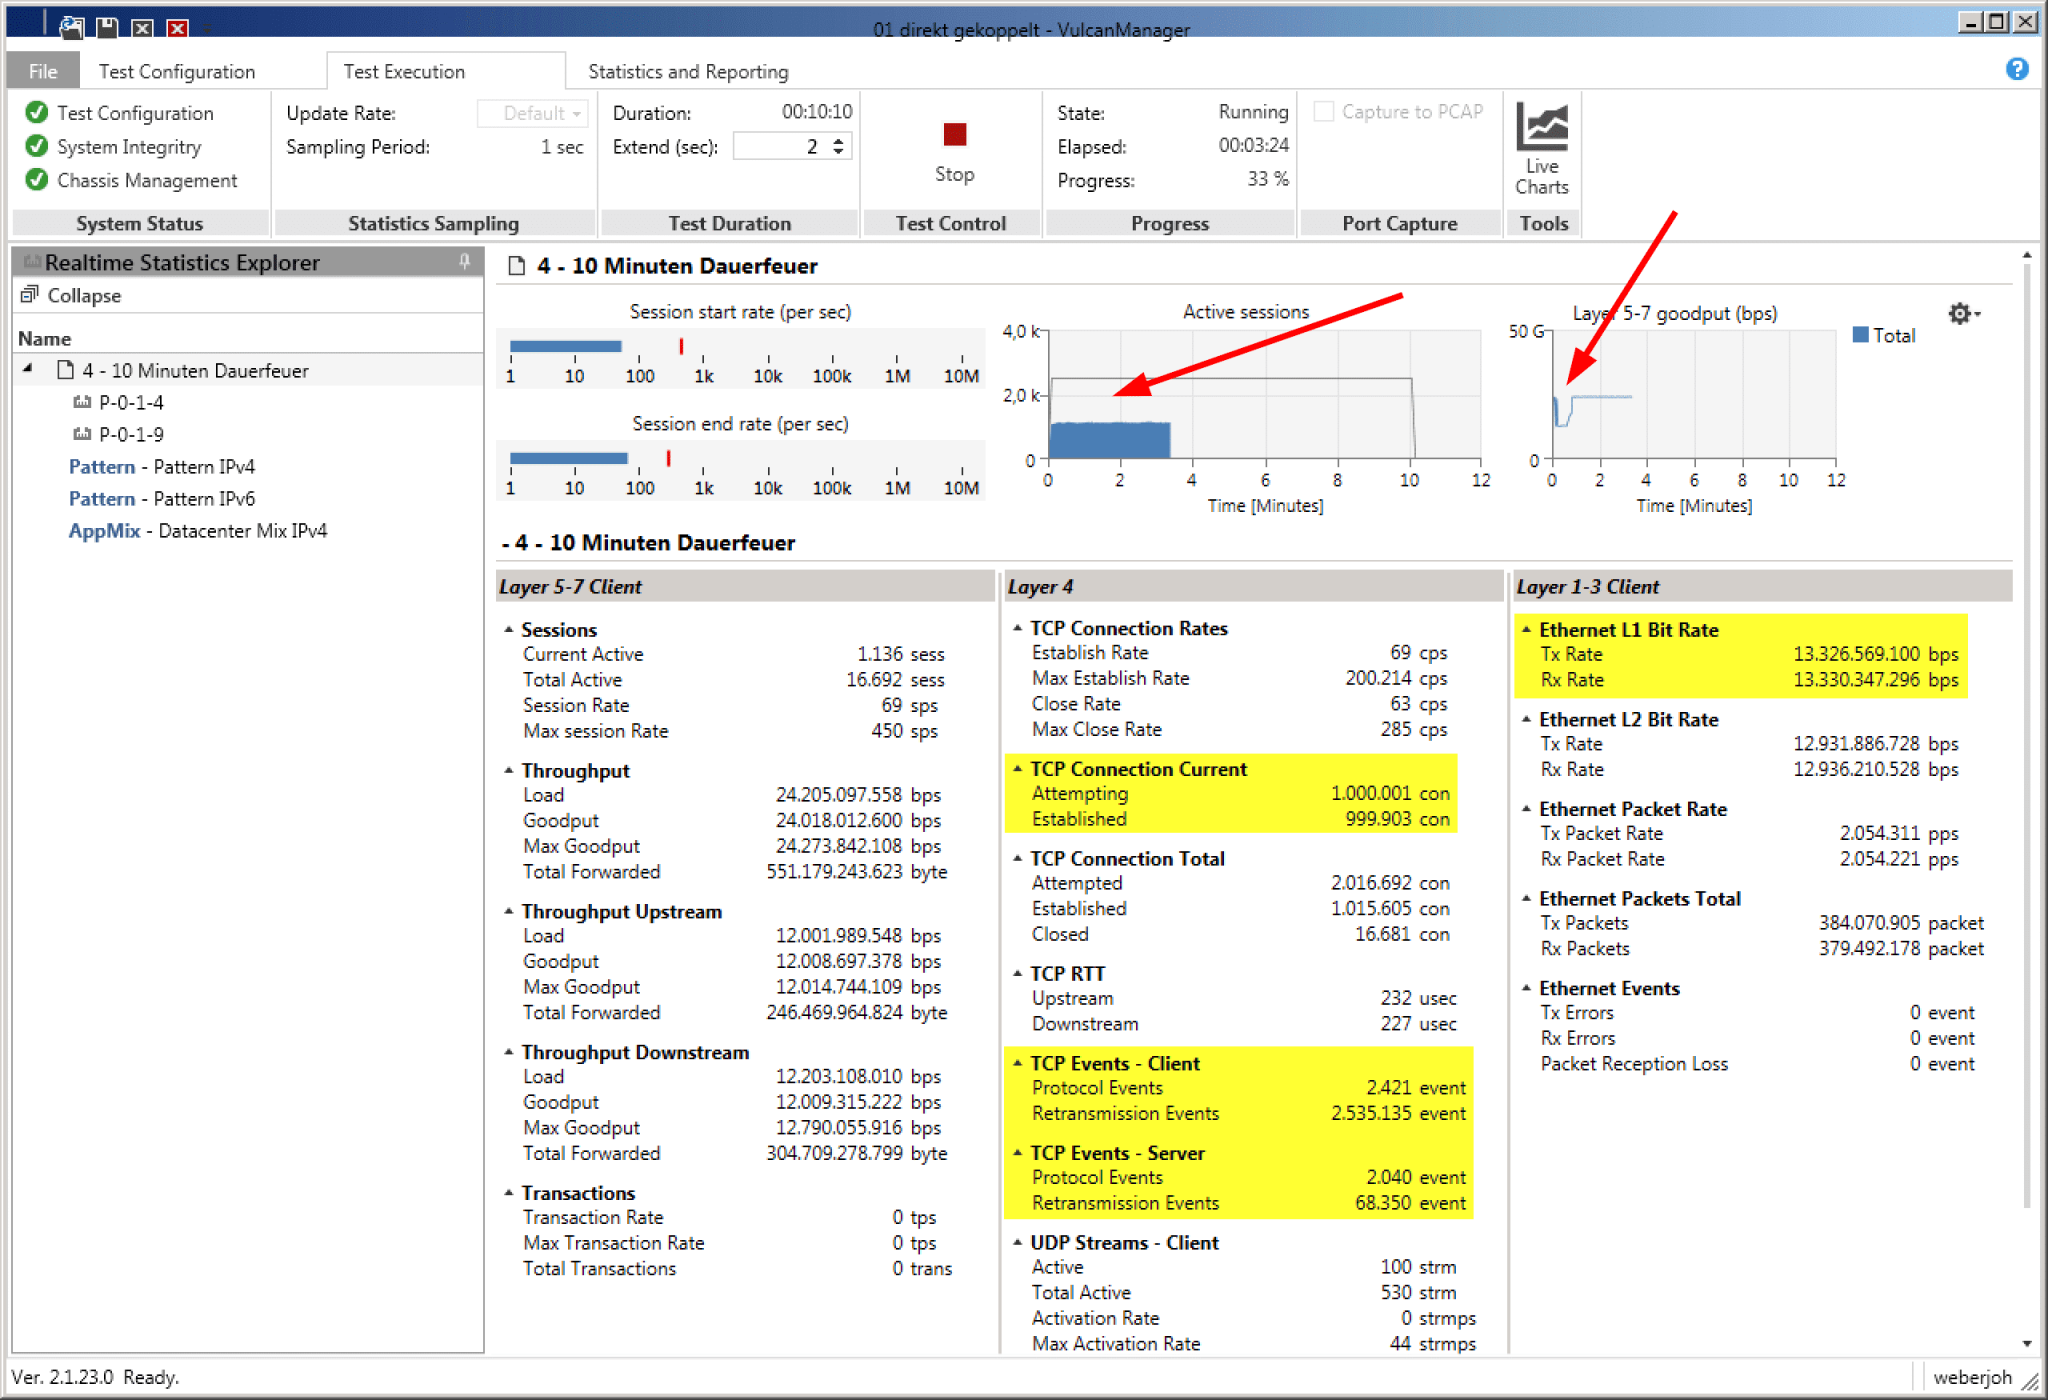Collapse the Ethernet Events group
This screenshot has height=1400, width=2048.
pyautogui.click(x=1527, y=988)
